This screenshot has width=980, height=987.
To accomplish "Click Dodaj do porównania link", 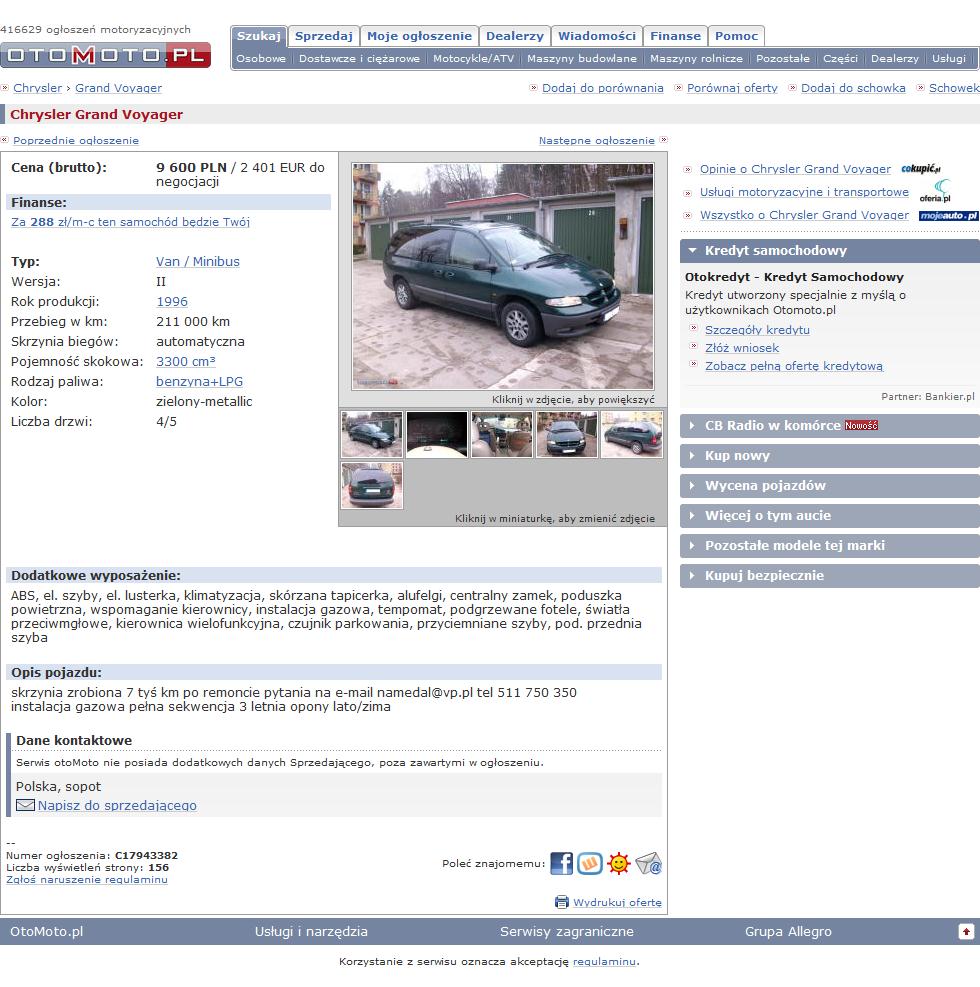I will [x=602, y=88].
